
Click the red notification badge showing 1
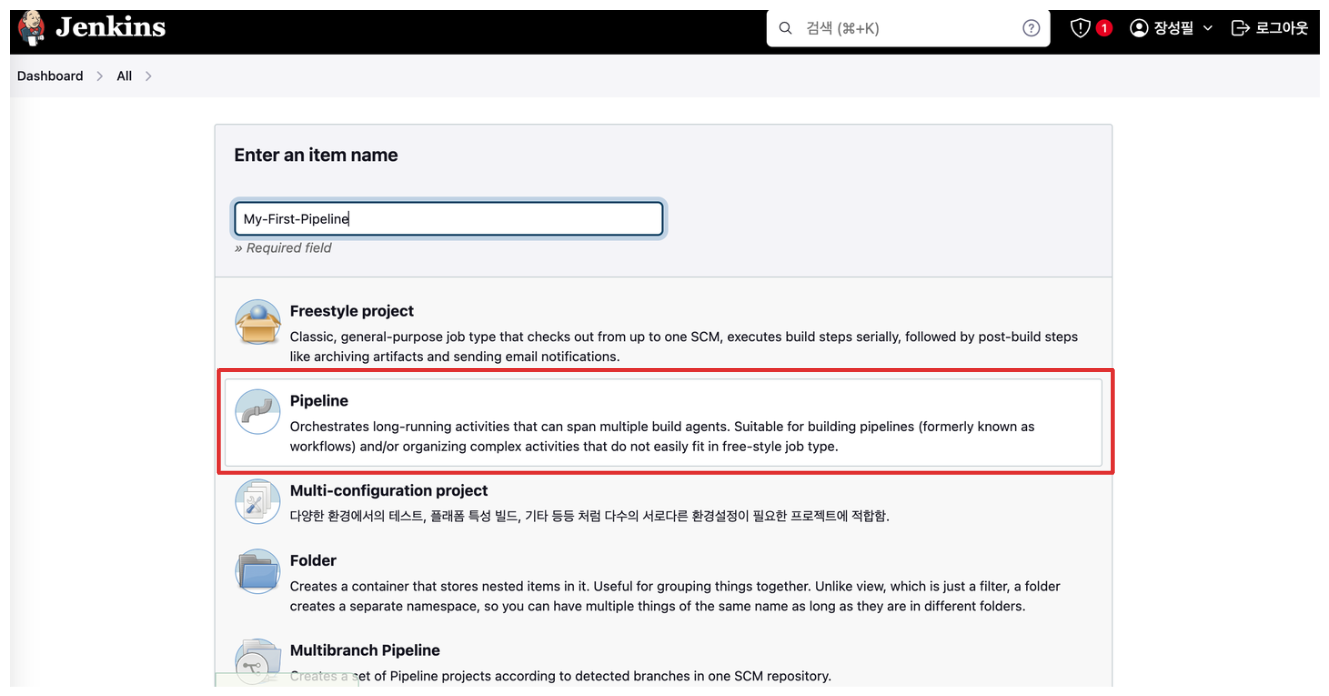pyautogui.click(x=1104, y=28)
